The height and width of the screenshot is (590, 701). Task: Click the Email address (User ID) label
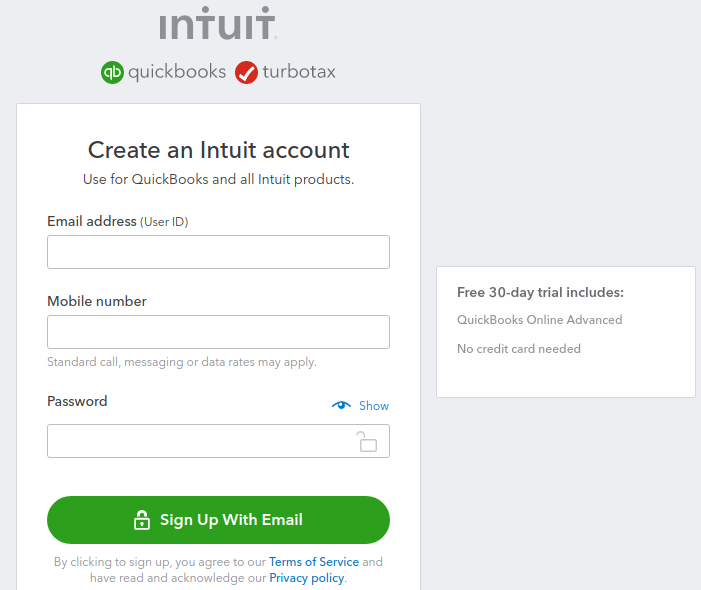click(x=118, y=221)
